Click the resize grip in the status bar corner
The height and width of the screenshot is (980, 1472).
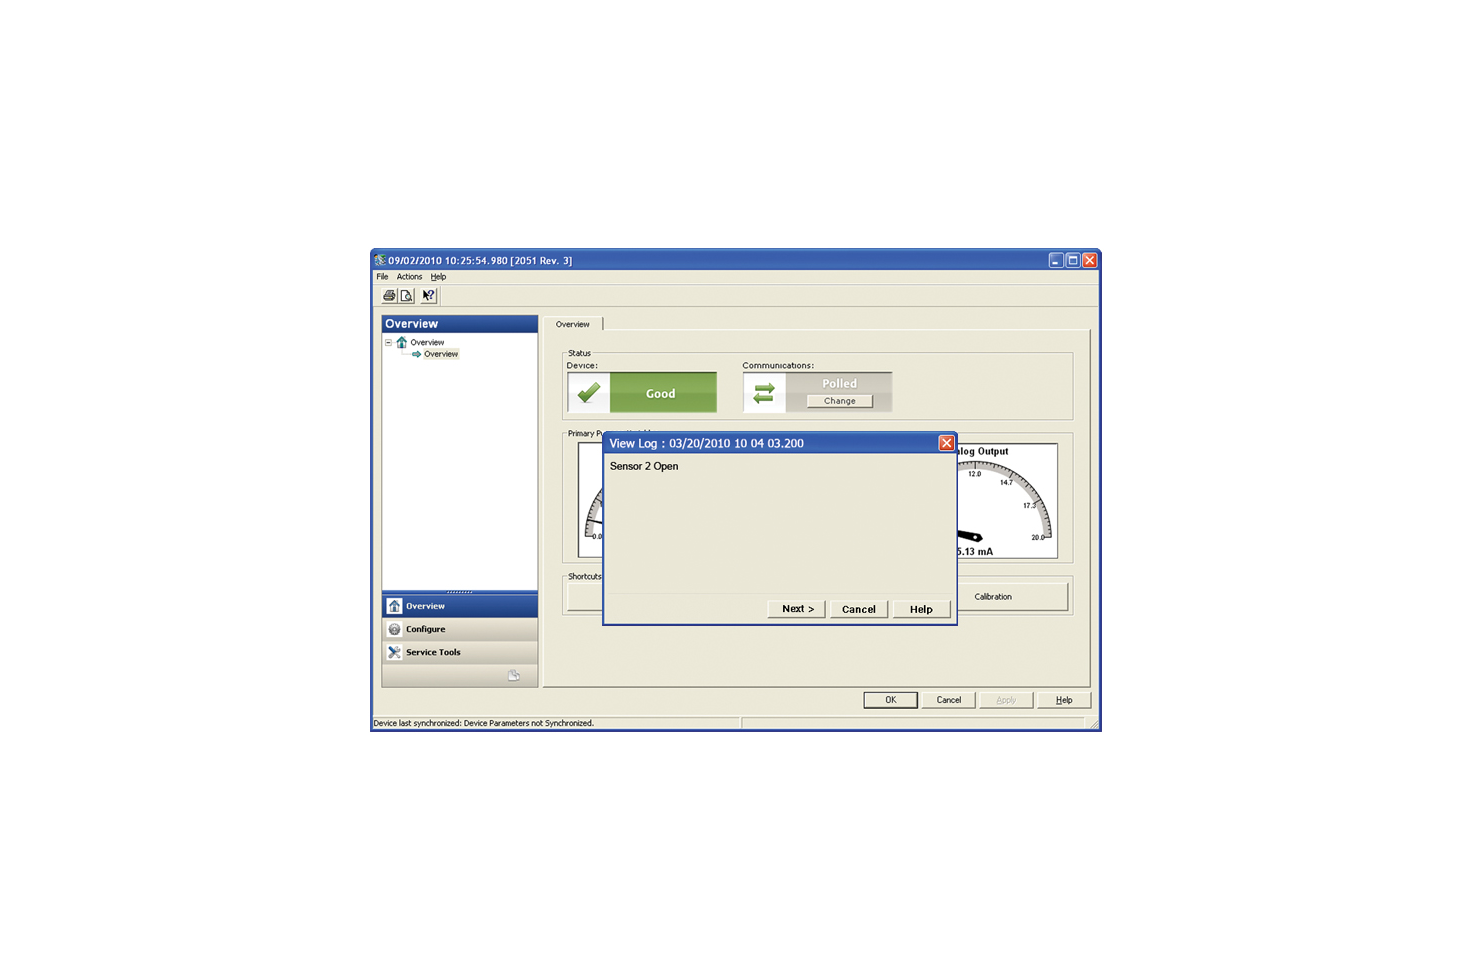click(x=1094, y=724)
